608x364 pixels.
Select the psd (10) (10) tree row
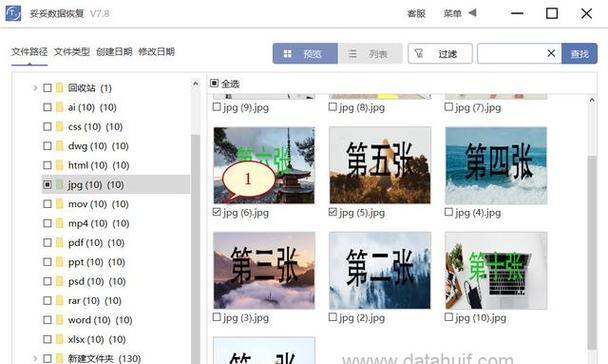coord(116,281)
